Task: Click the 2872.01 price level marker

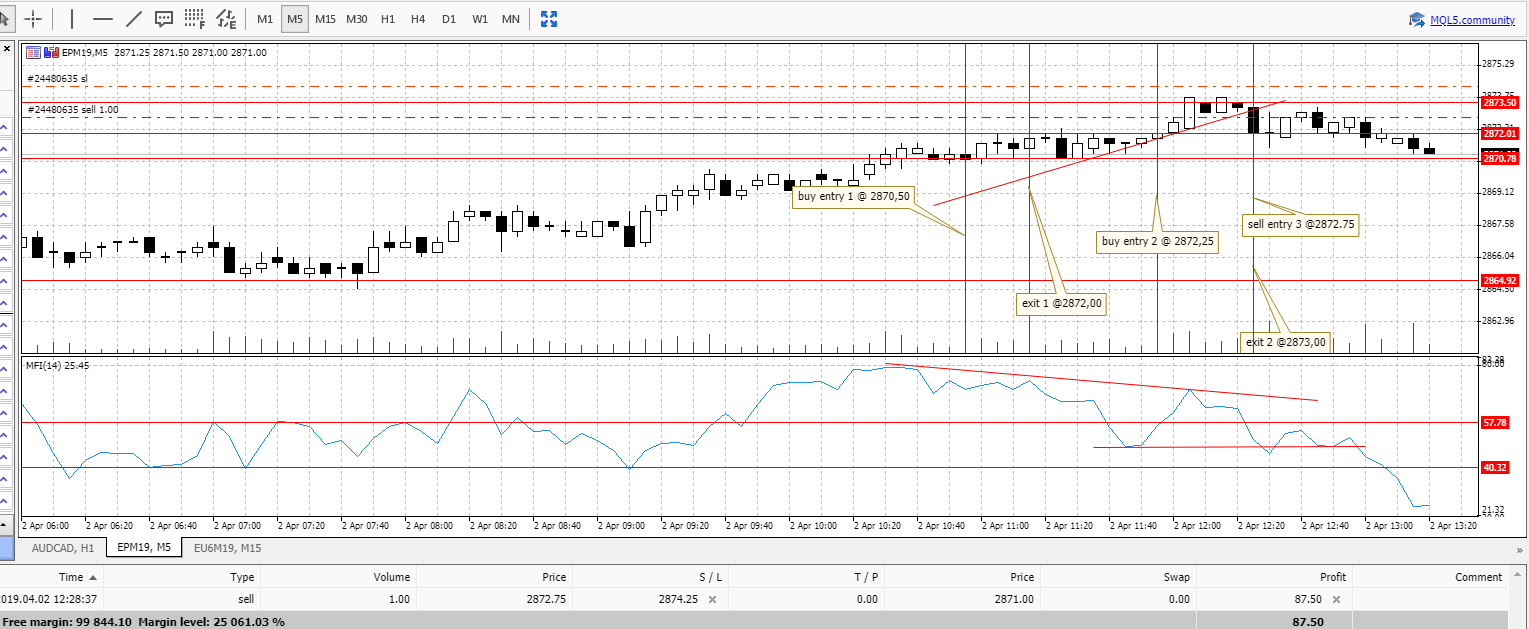Action: tap(1499, 134)
